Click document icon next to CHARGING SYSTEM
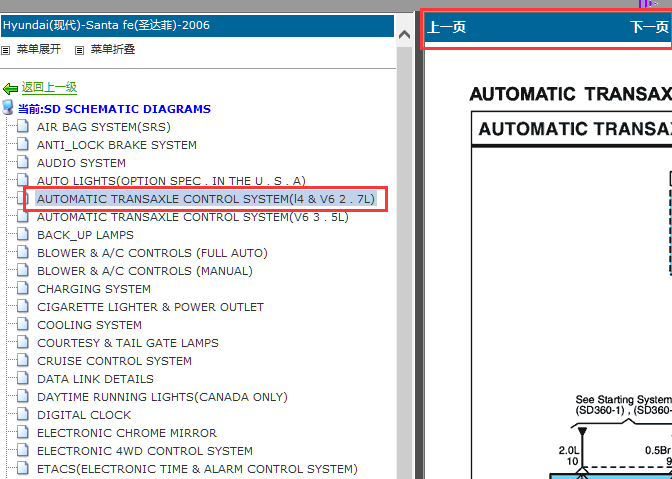This screenshot has height=479, width=672. coord(23,288)
